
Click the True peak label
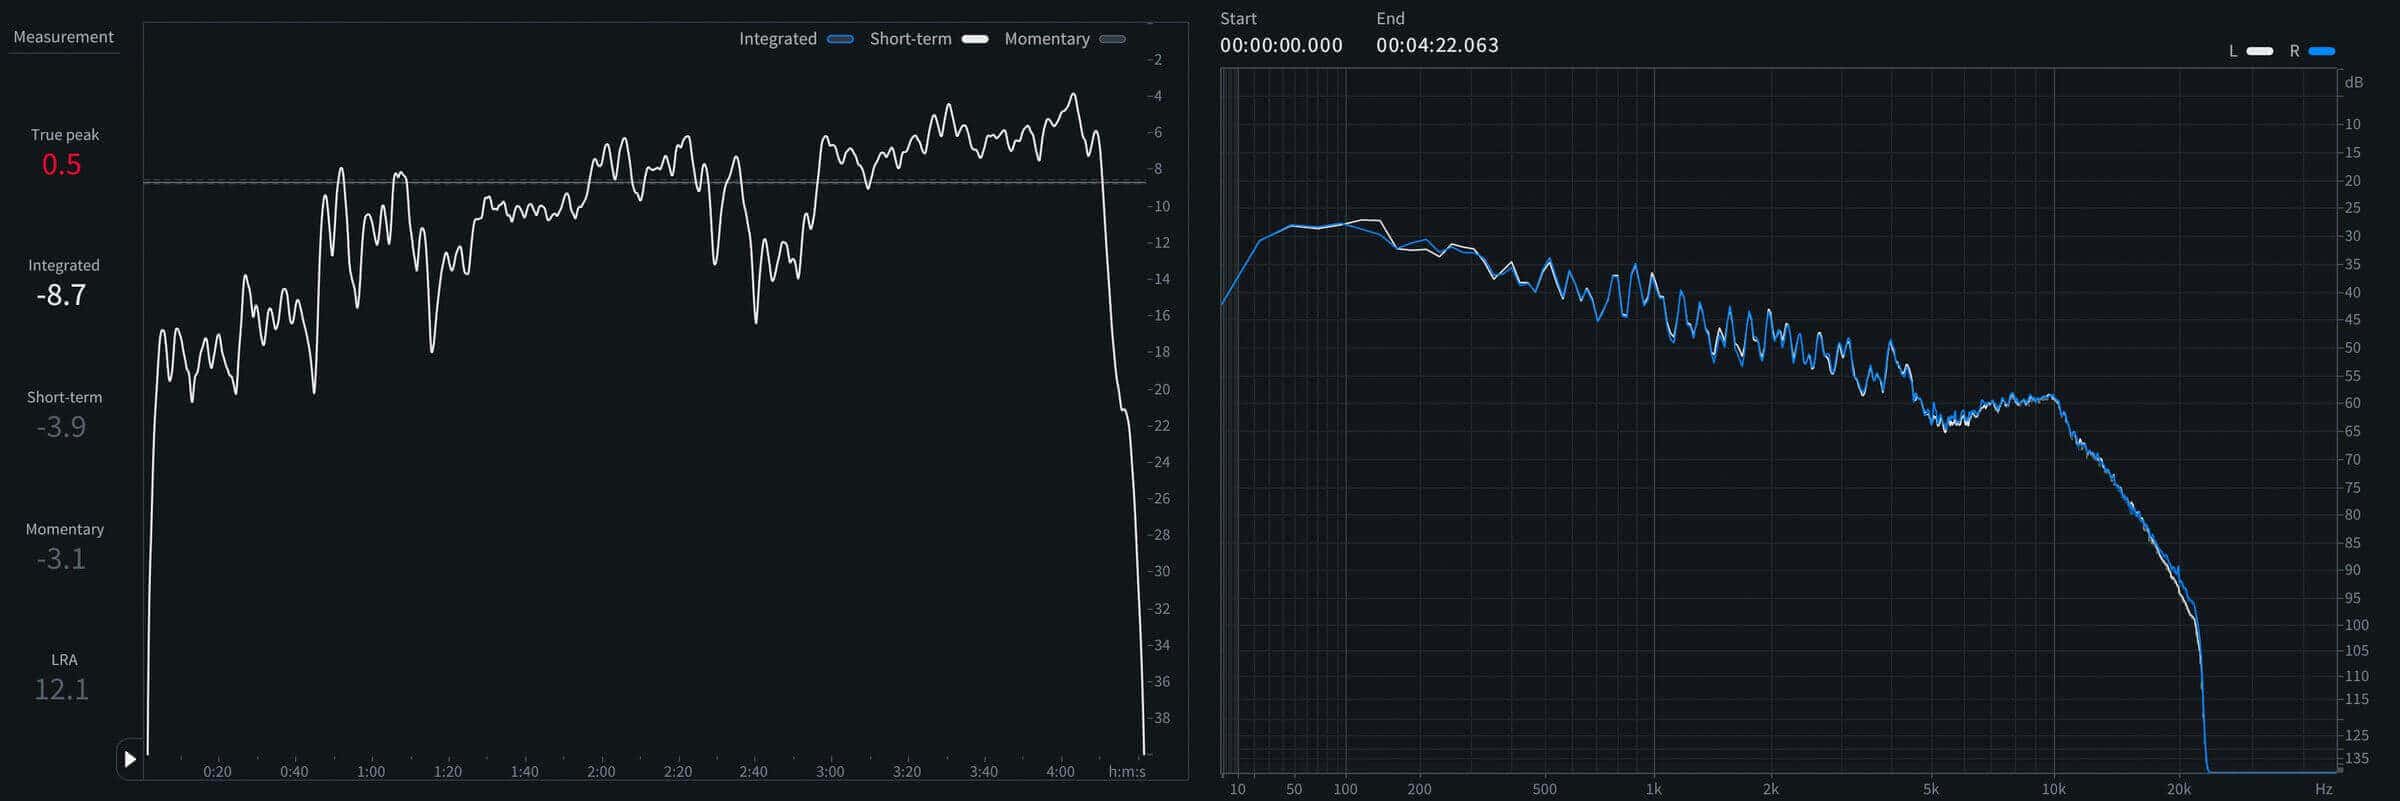[x=65, y=135]
